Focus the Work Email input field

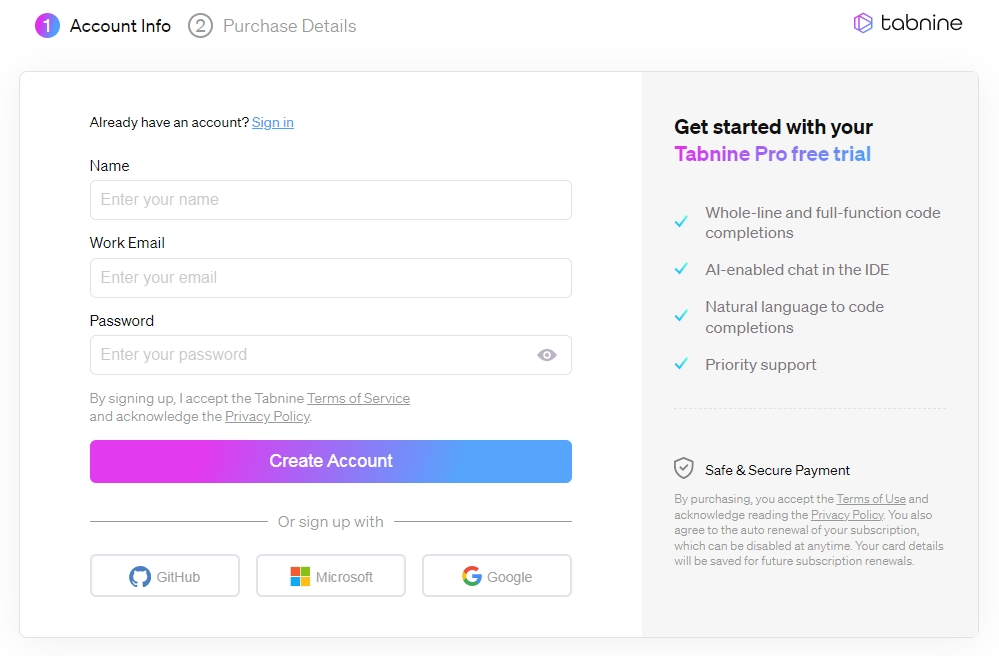point(331,278)
